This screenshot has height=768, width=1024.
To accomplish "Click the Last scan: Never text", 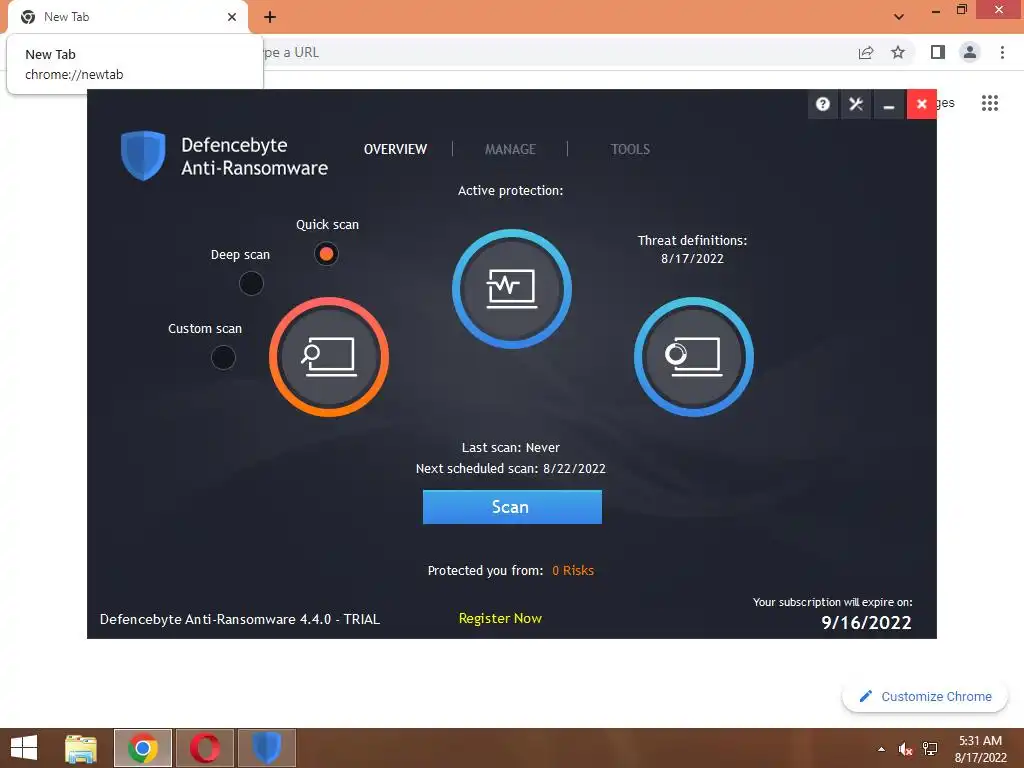I will pyautogui.click(x=511, y=447).
